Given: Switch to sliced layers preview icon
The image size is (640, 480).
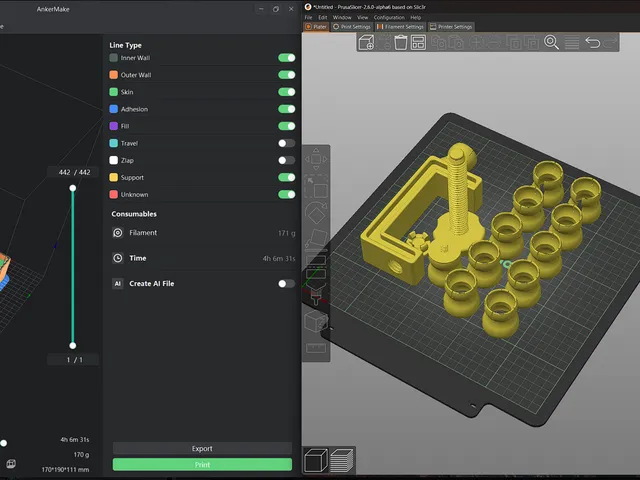Looking at the screenshot, I should (x=342, y=460).
